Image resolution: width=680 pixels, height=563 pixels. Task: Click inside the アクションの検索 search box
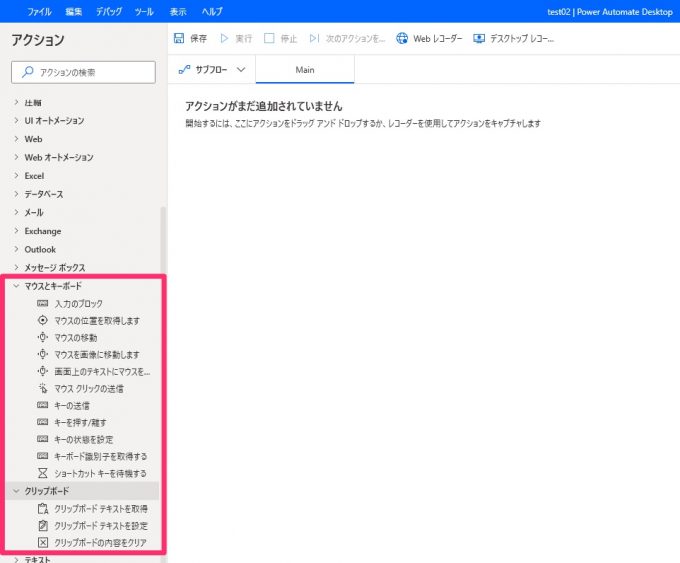coord(83,72)
